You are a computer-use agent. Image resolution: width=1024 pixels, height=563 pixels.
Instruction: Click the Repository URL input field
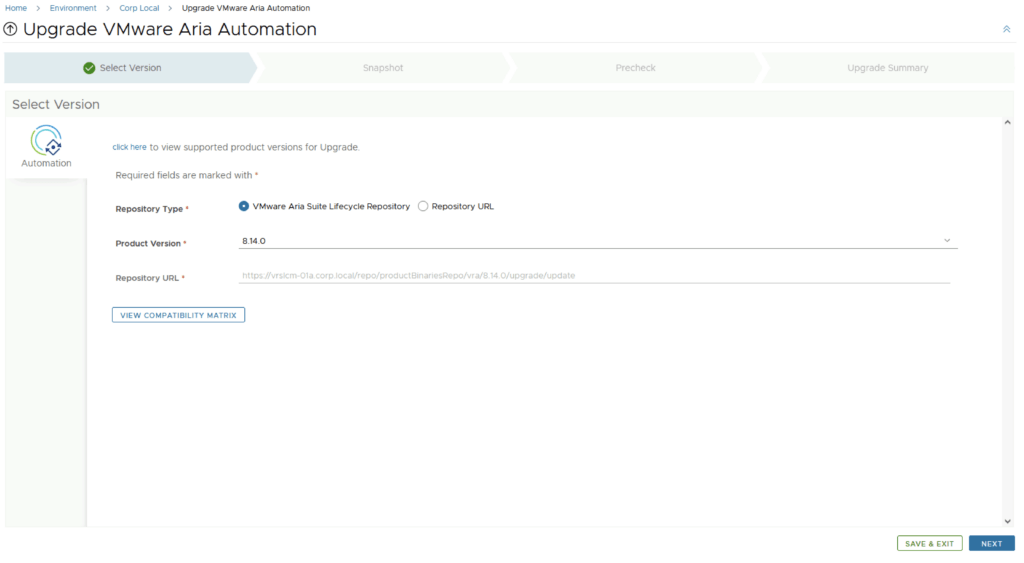(x=594, y=276)
